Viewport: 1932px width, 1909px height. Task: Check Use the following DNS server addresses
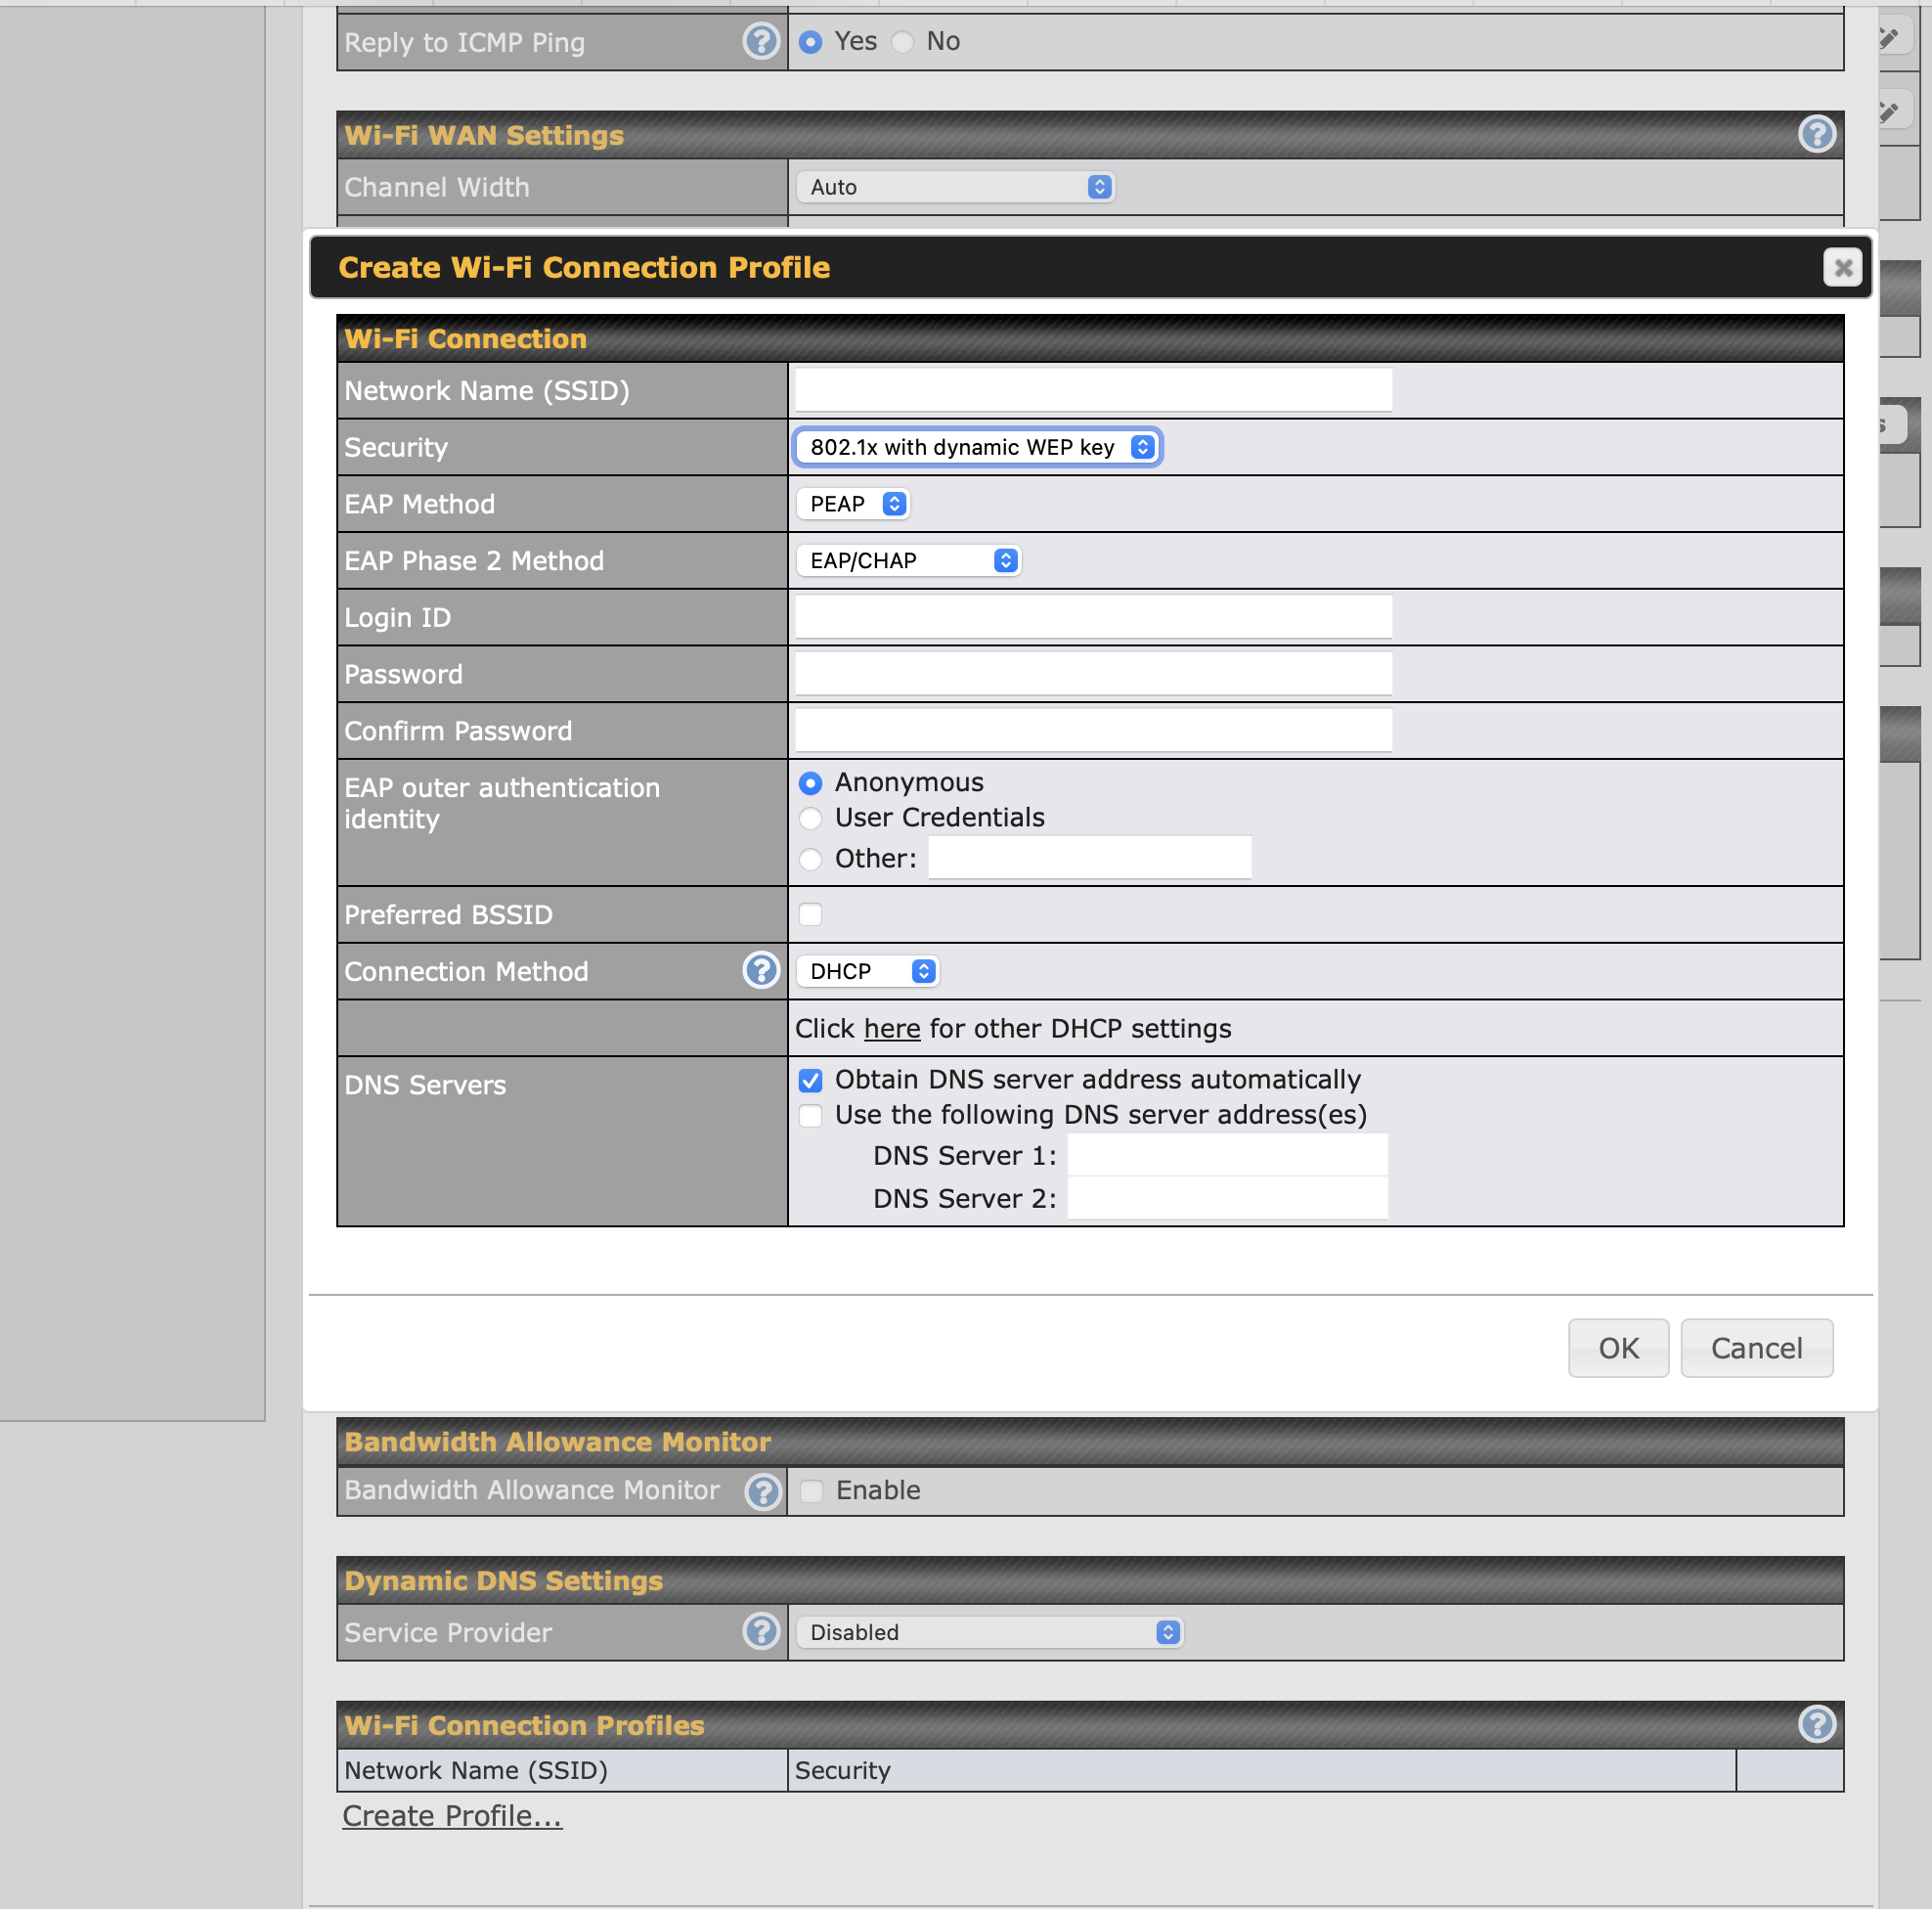tap(811, 1115)
